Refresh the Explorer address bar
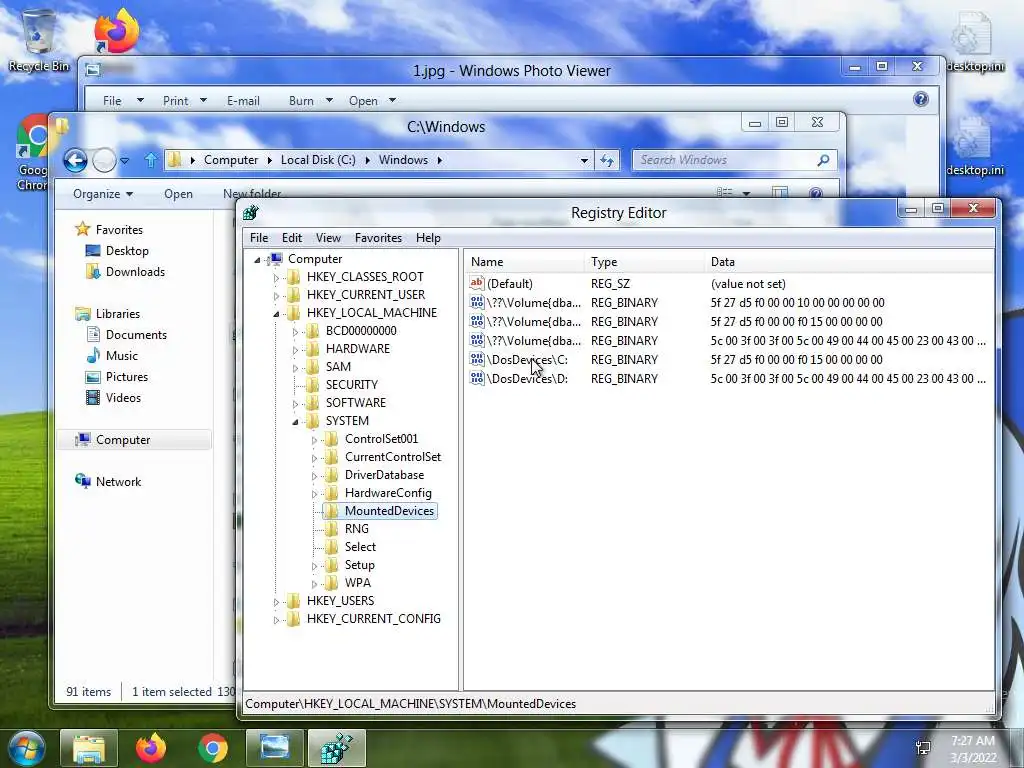Image resolution: width=1024 pixels, height=768 pixels. point(607,160)
